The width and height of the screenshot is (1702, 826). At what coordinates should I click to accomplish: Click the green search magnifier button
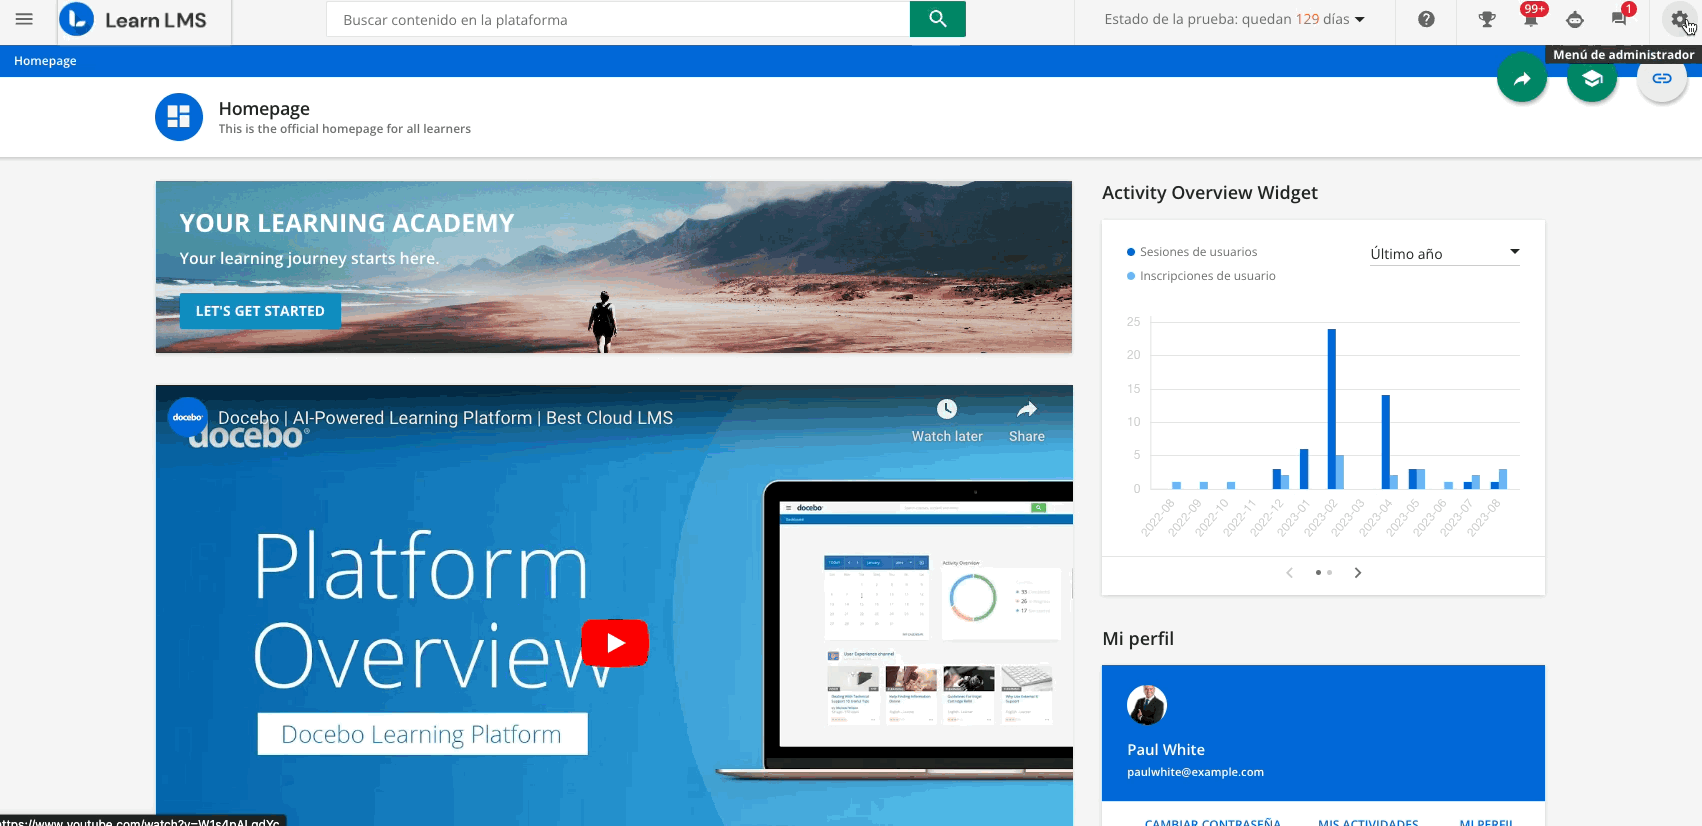[x=938, y=19]
